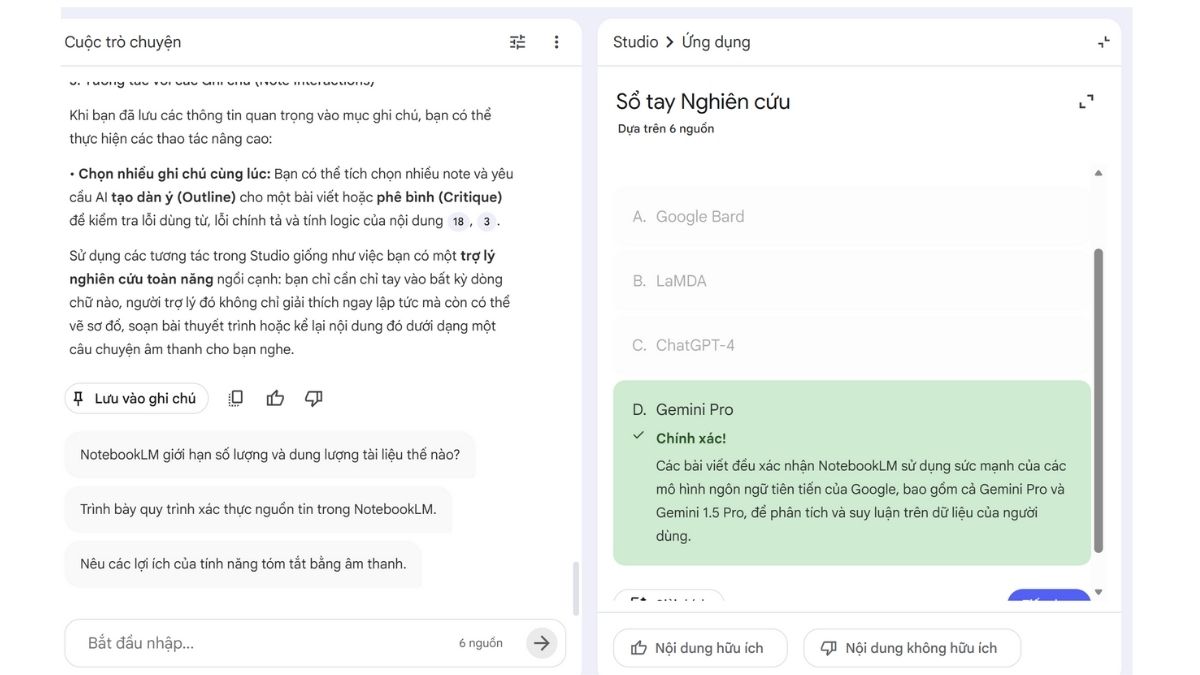Send message with the arrow button
1200x675 pixels.
(541, 643)
